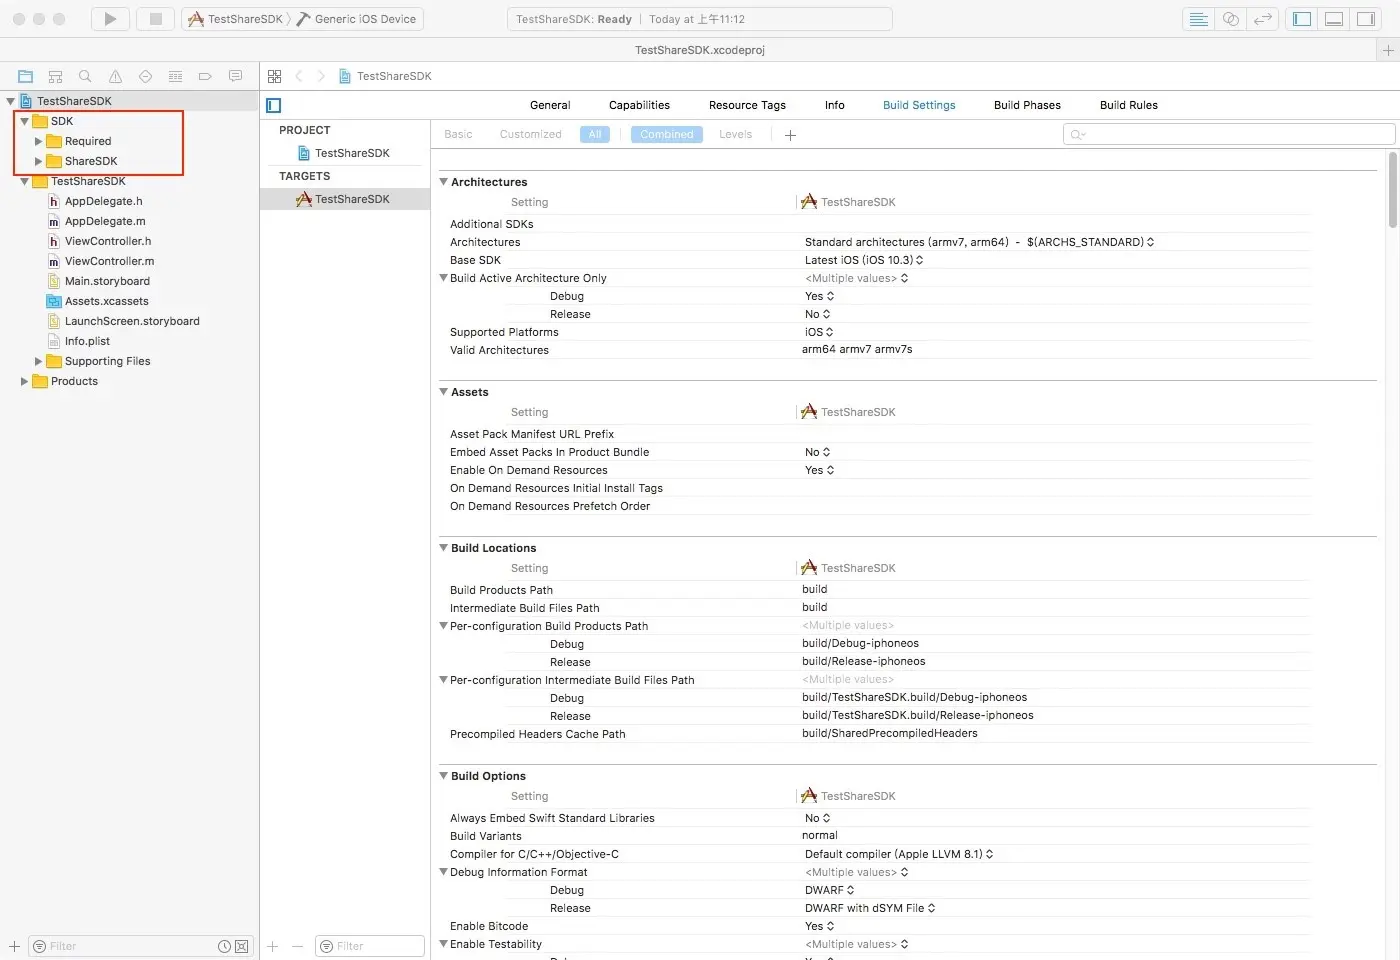Stop the running task with Stop button
This screenshot has width=1400, height=960.
tap(155, 19)
